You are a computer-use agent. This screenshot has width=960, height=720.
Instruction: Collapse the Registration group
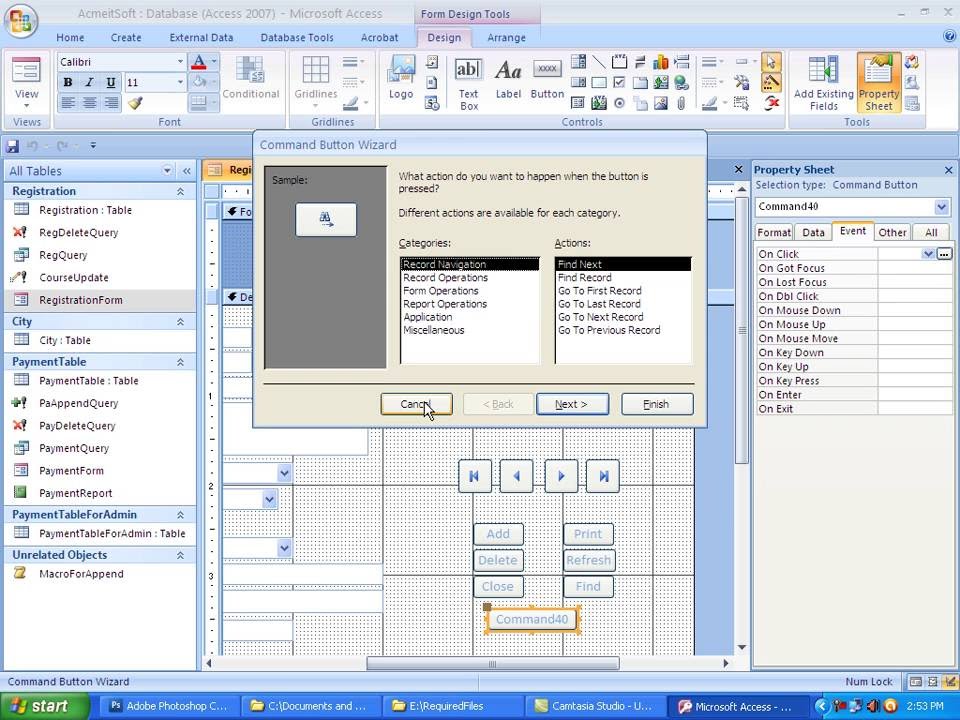[181, 192]
